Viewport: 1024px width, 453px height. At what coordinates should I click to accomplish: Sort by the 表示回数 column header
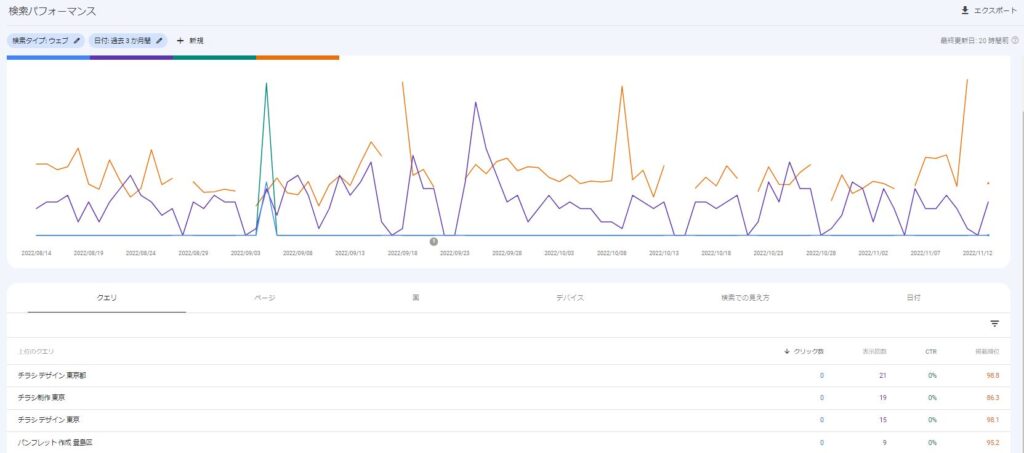[874, 351]
